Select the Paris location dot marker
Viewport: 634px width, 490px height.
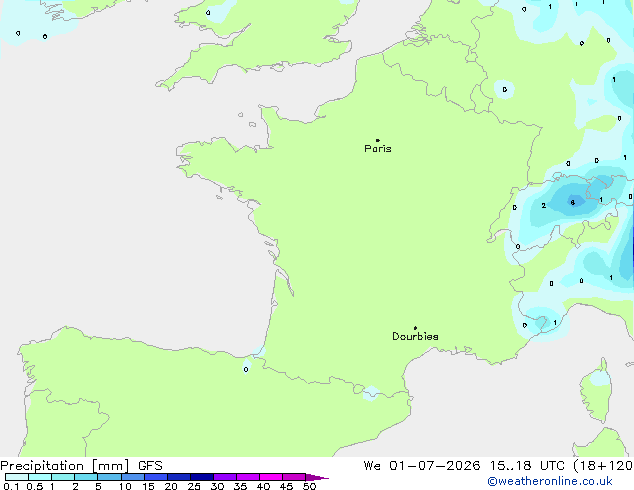click(378, 140)
